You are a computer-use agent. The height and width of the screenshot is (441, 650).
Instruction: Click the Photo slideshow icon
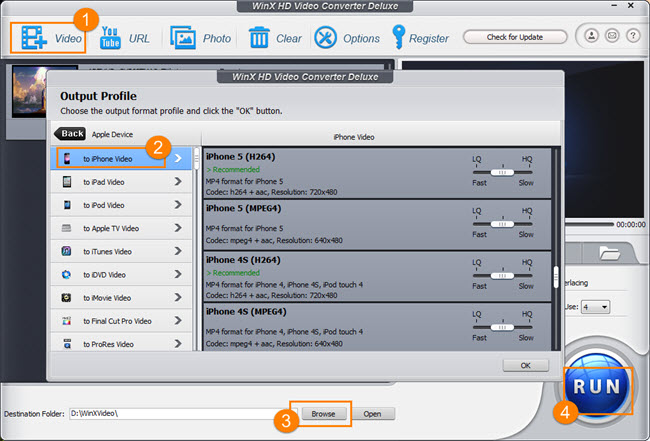[x=183, y=38]
